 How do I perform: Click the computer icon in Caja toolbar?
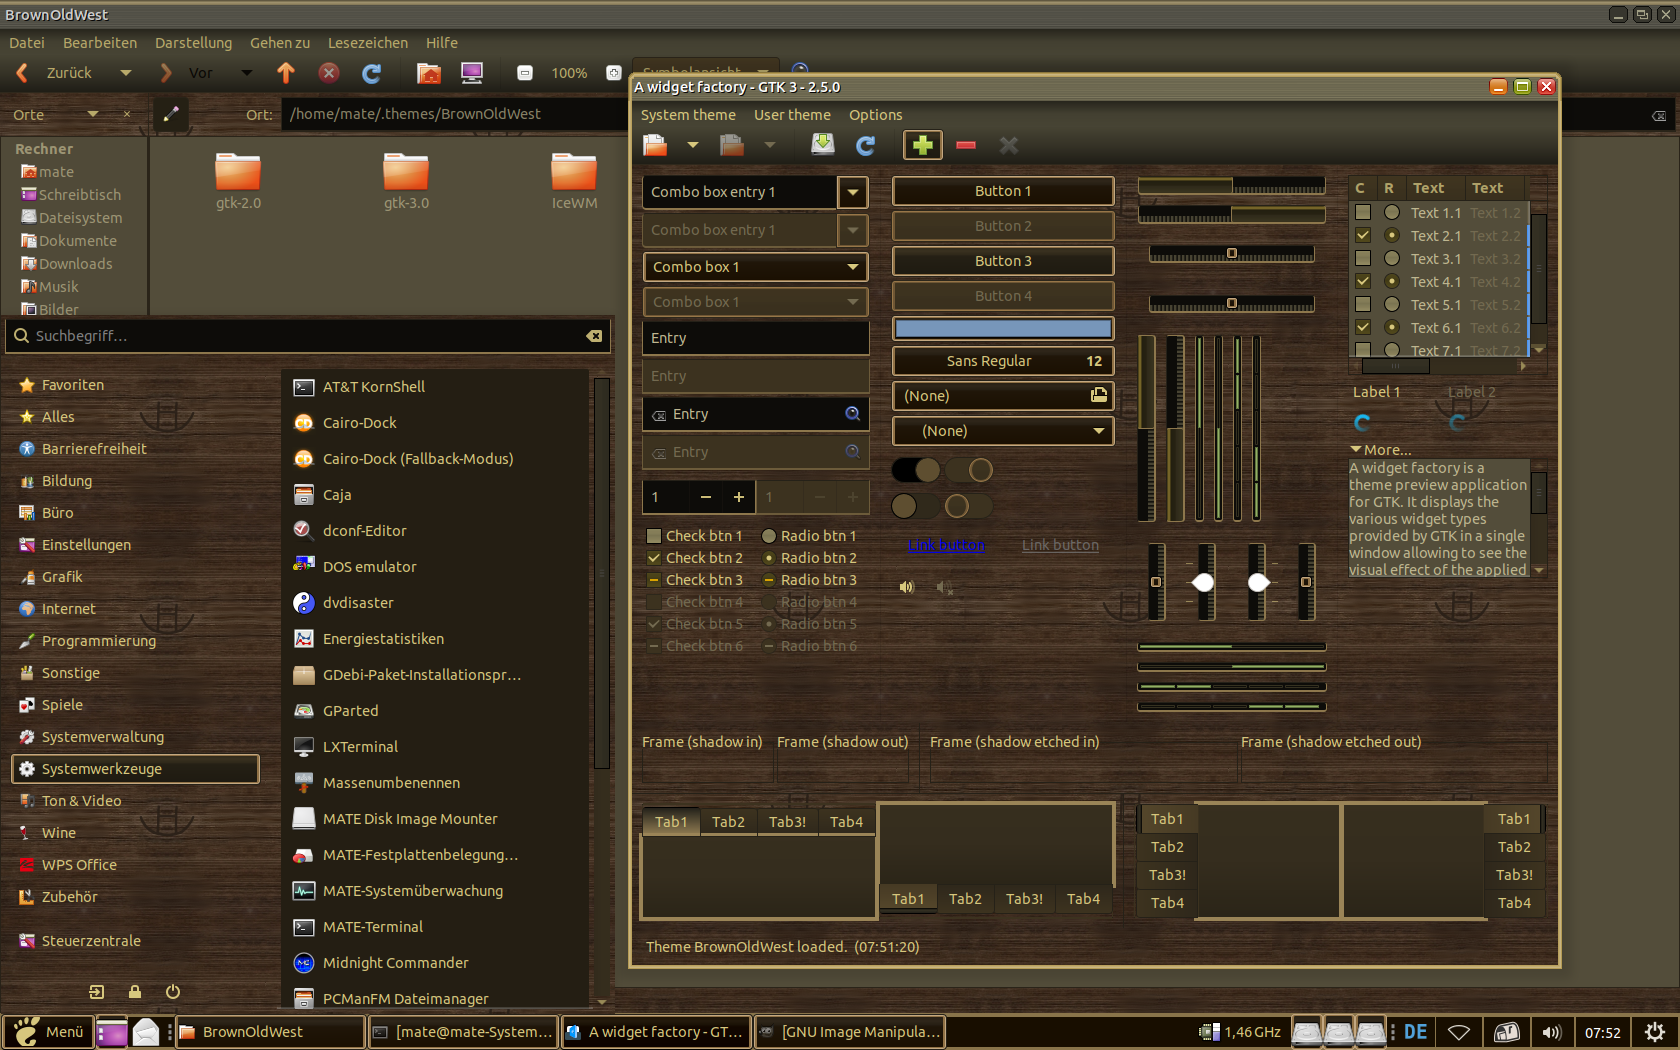pos(472,72)
